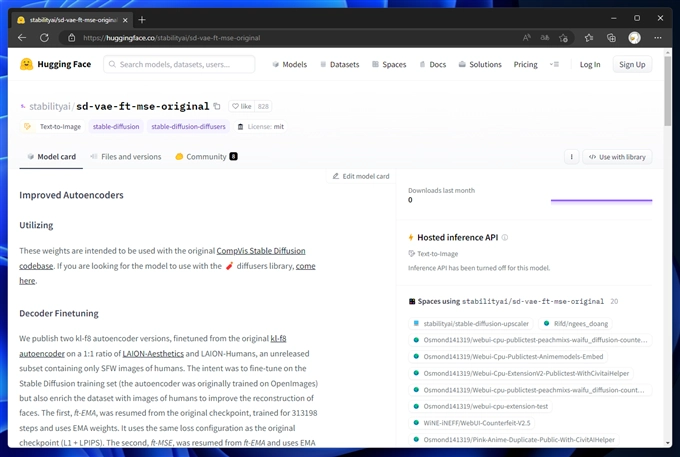Click the downloads last month graph line
Screen dimensions: 680x457
pos(601,200)
